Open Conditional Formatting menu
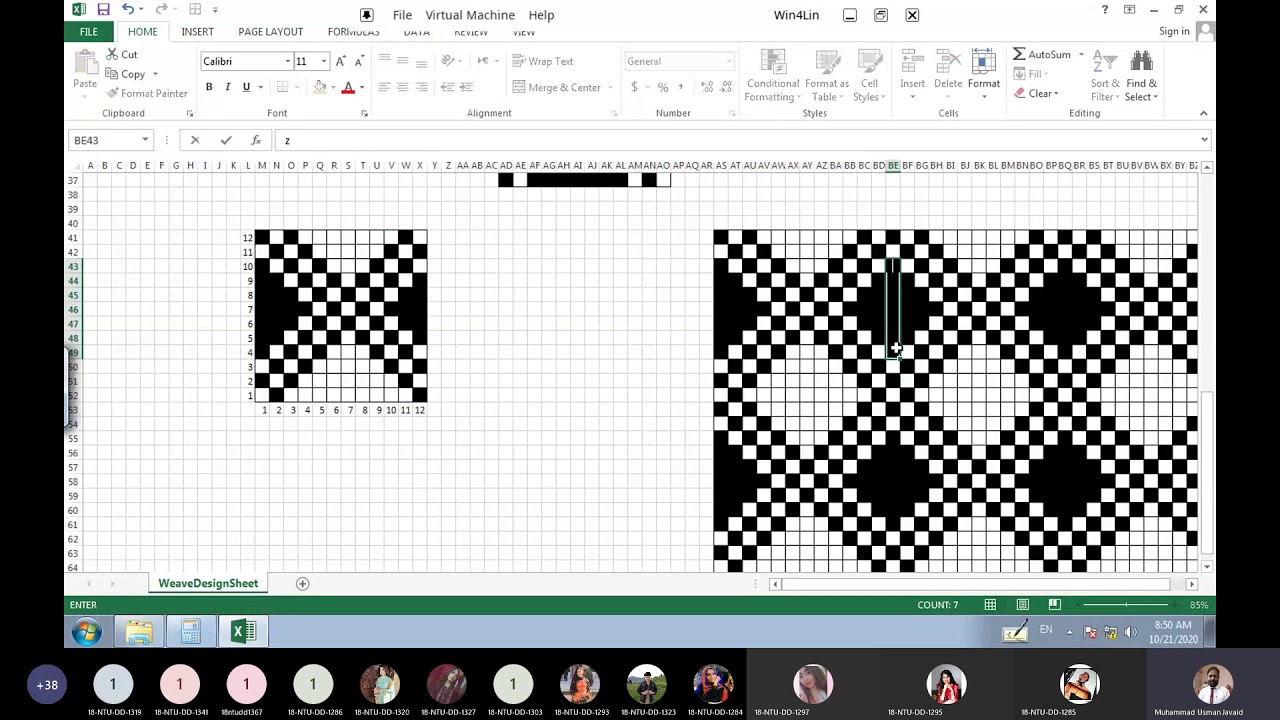 click(x=772, y=76)
